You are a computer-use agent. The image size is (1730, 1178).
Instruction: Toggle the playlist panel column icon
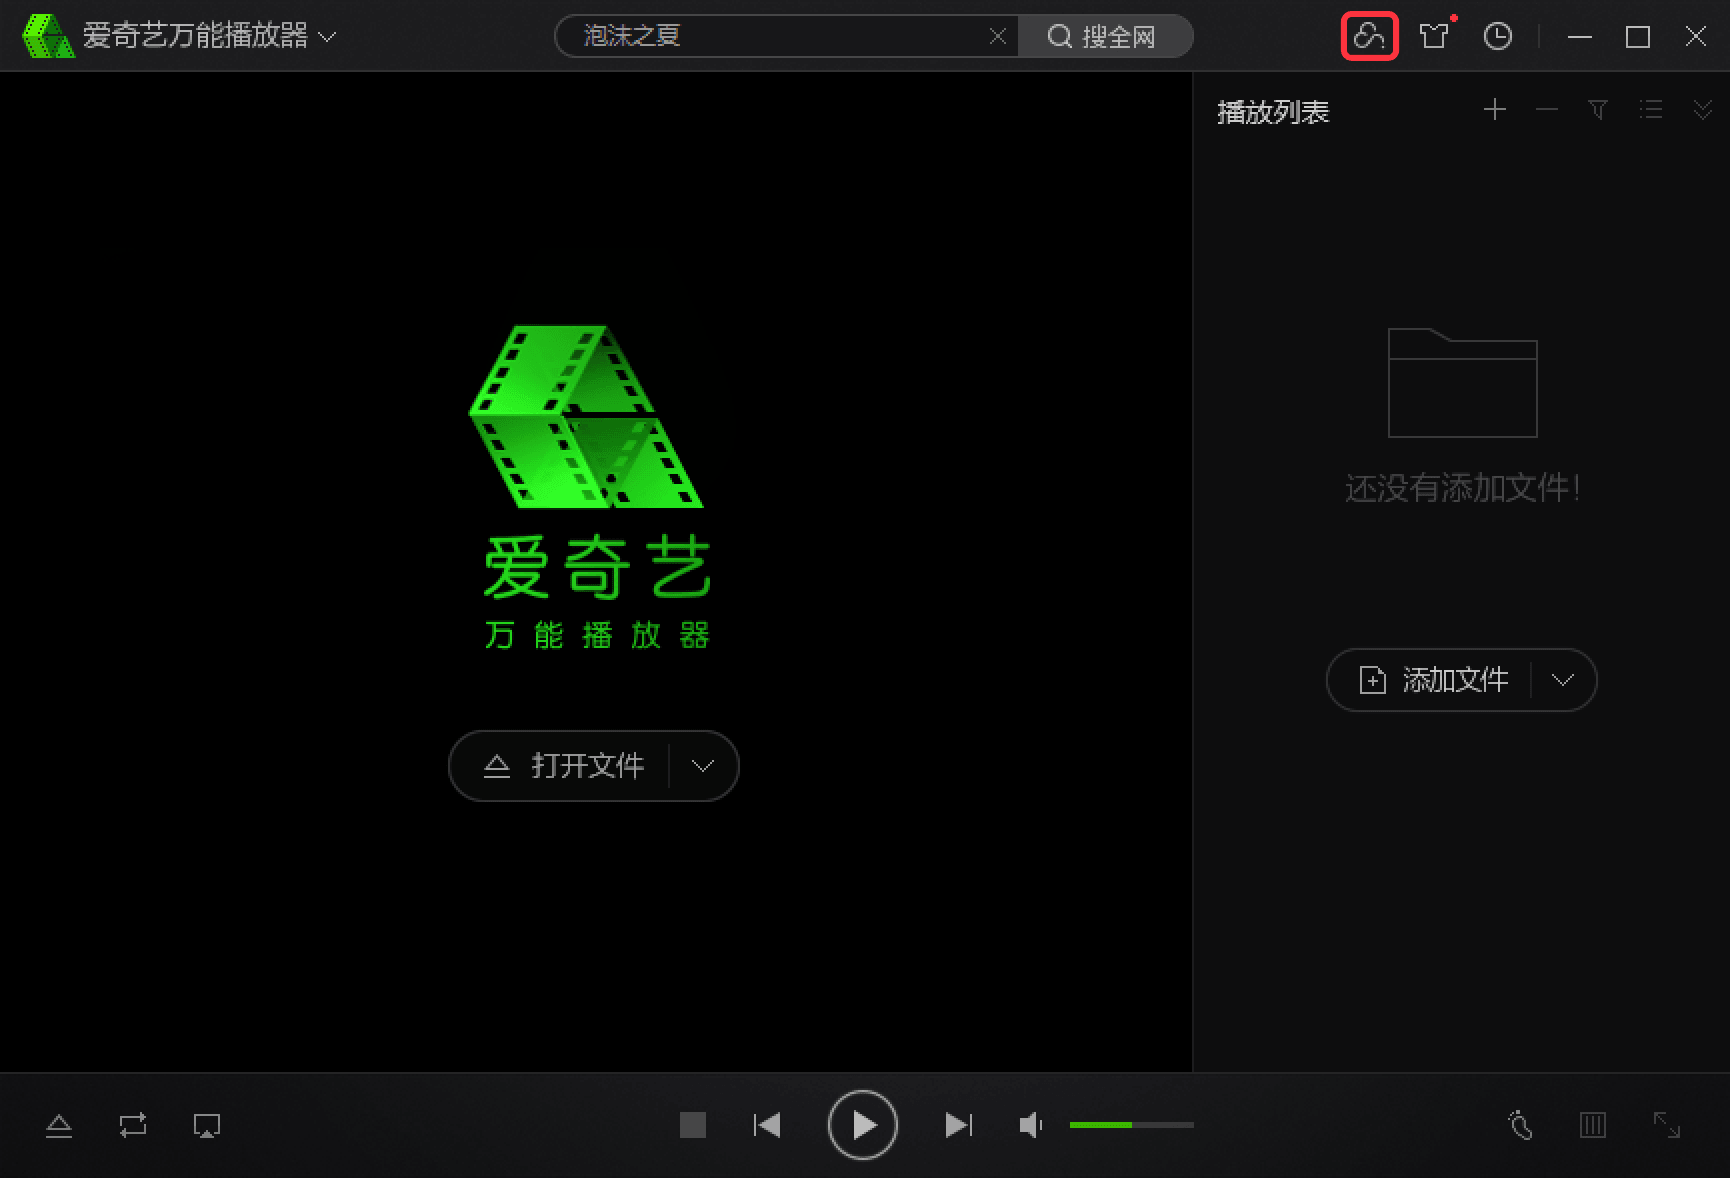tap(1593, 1125)
